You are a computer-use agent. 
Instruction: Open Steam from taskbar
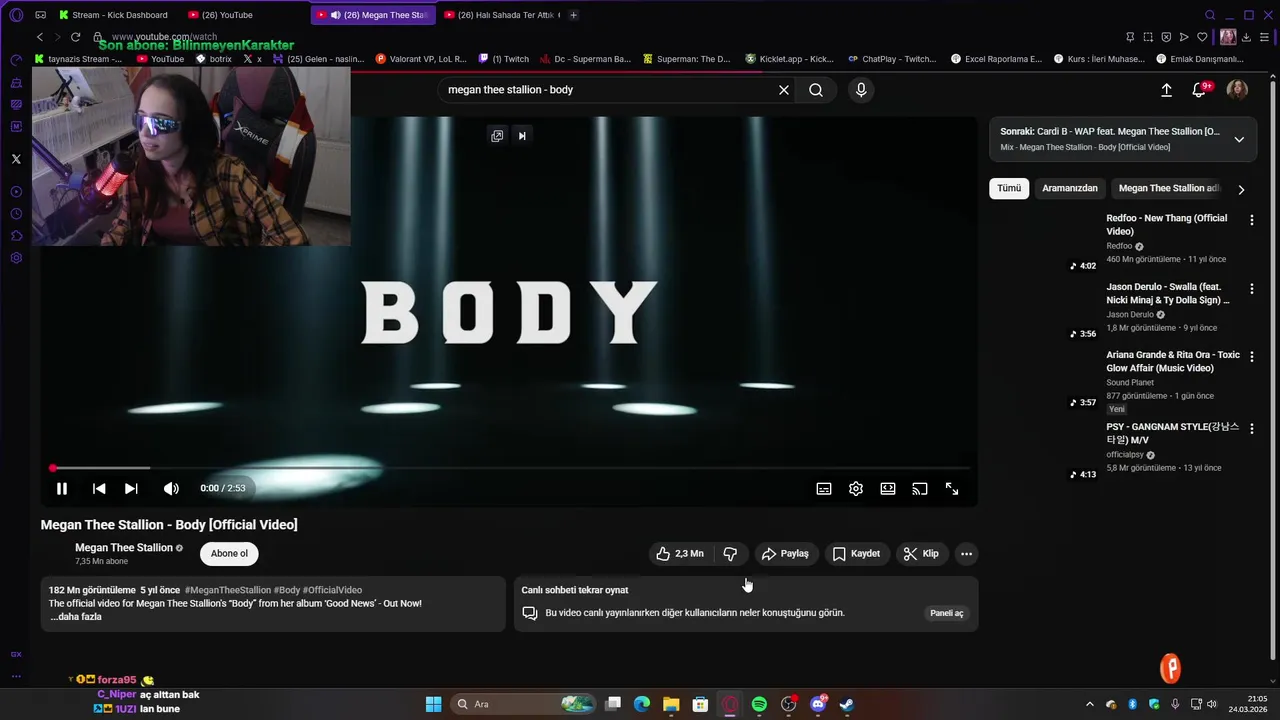tap(846, 704)
